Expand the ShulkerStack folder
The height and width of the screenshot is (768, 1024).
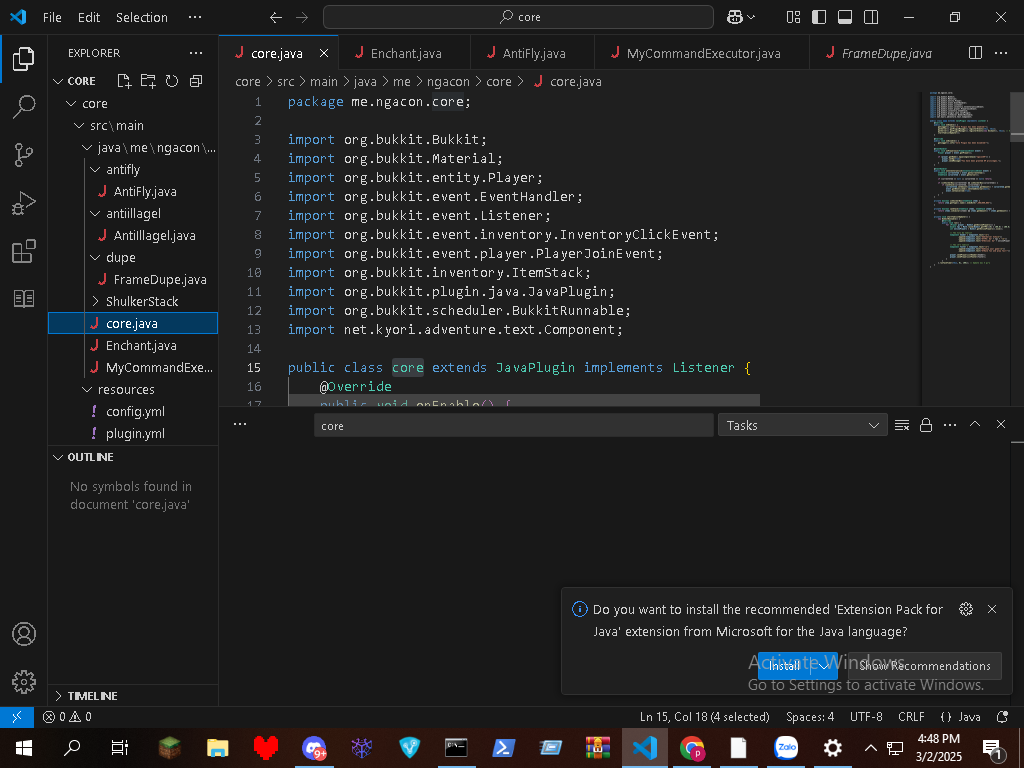tap(141, 301)
